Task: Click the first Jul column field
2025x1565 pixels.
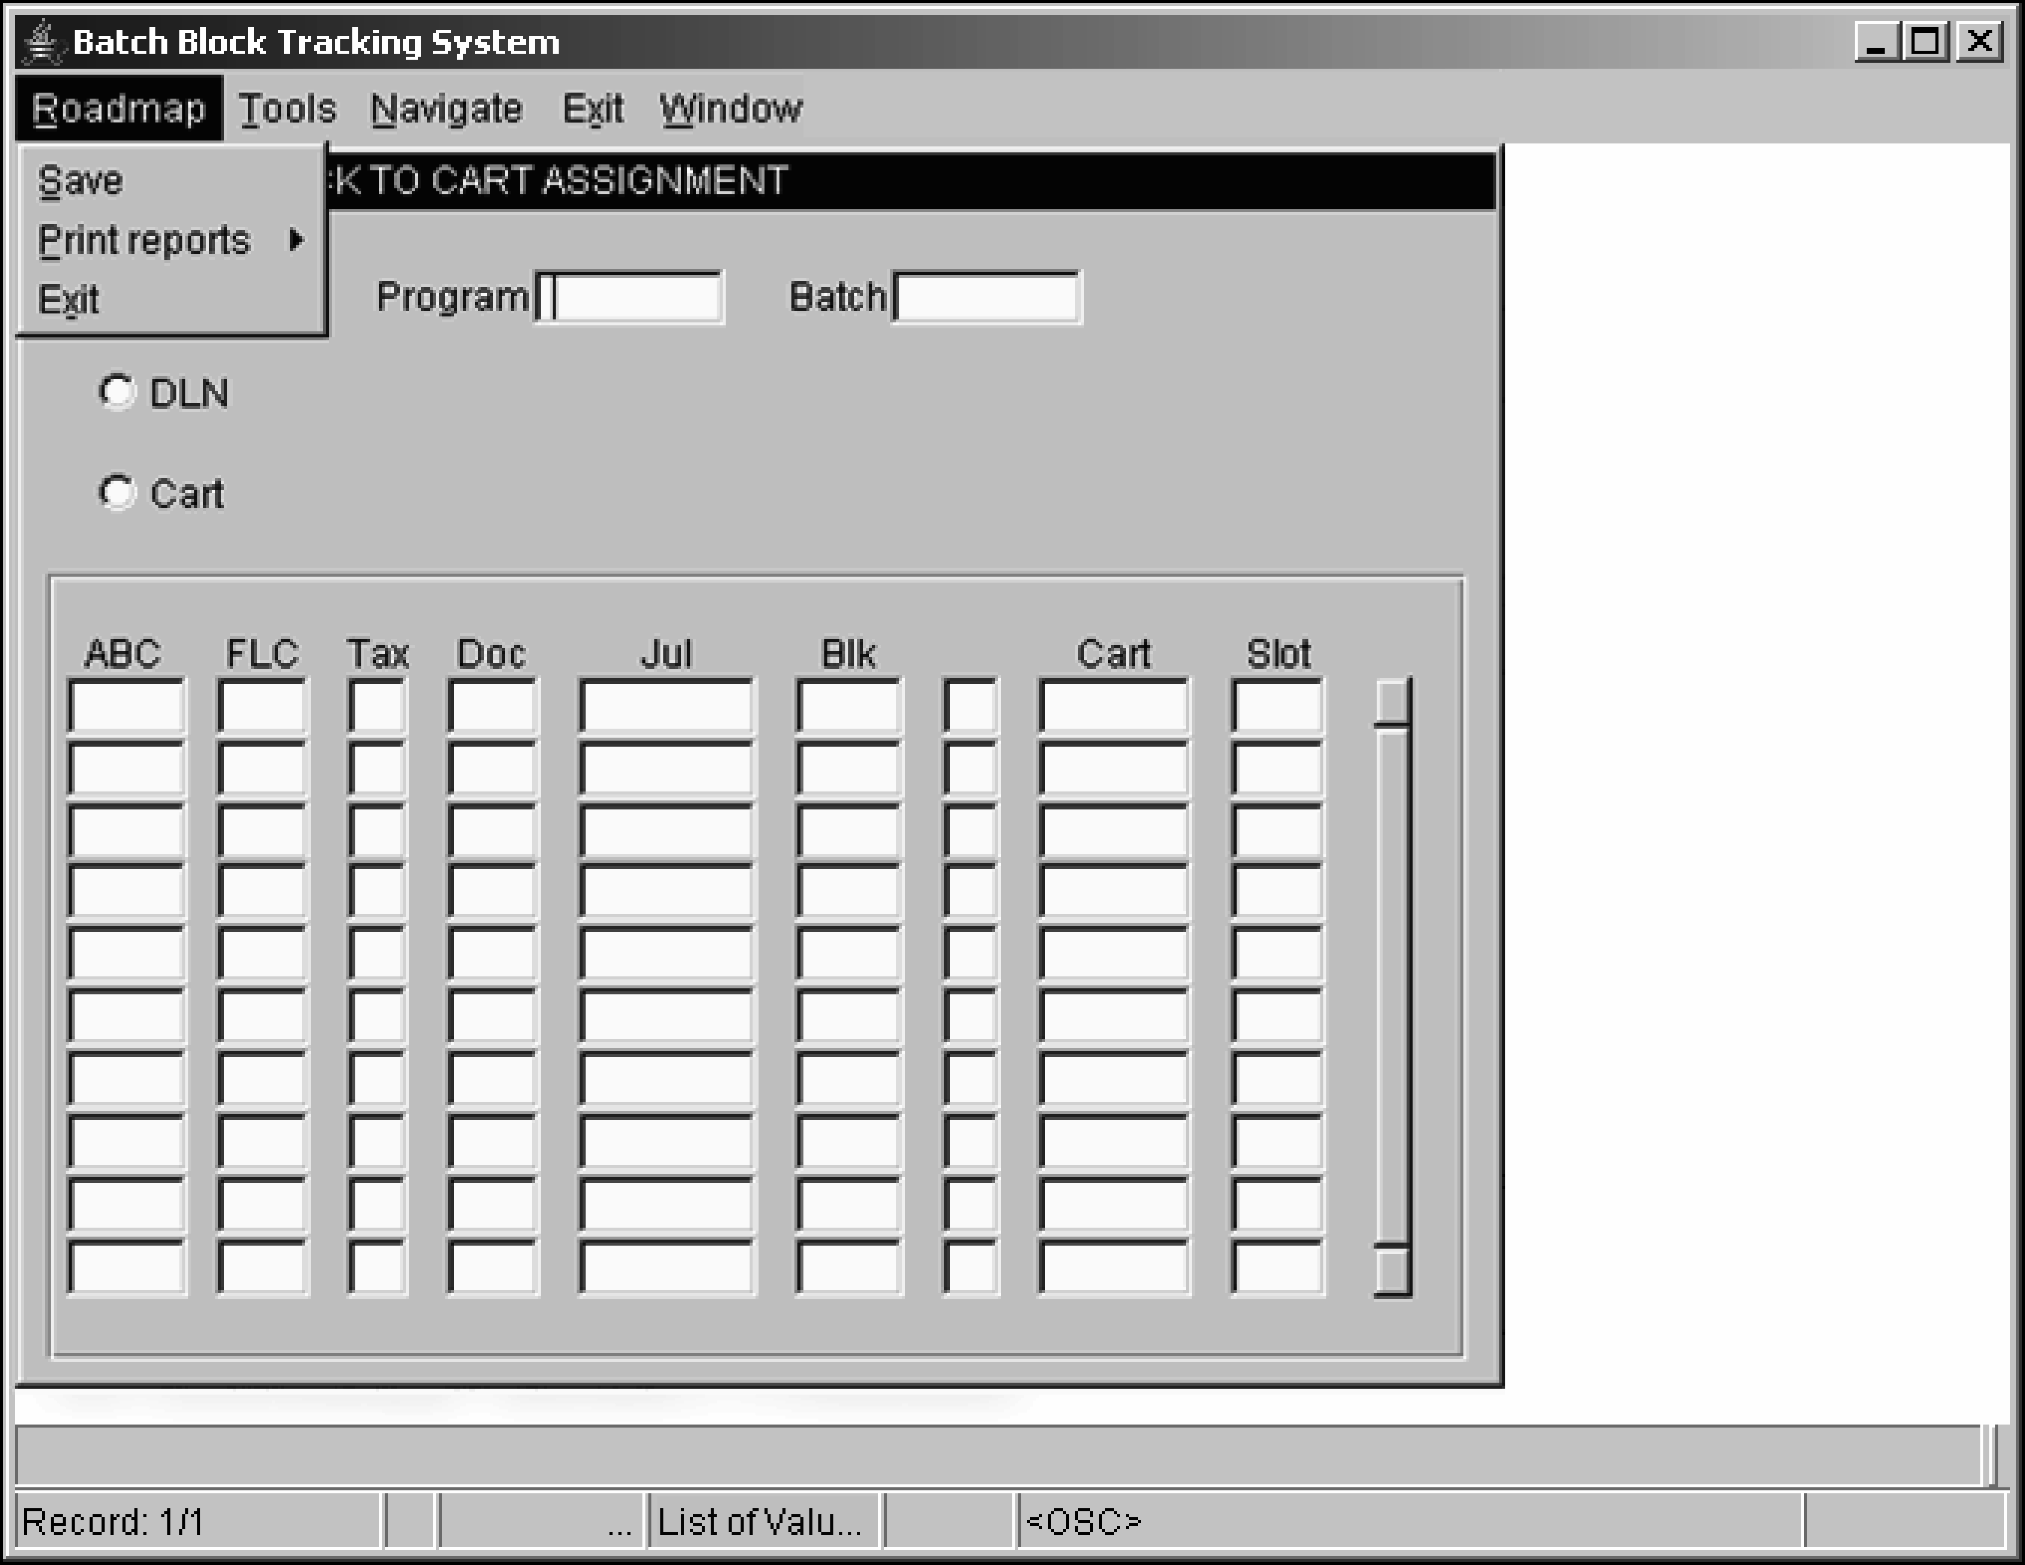Action: 666,706
